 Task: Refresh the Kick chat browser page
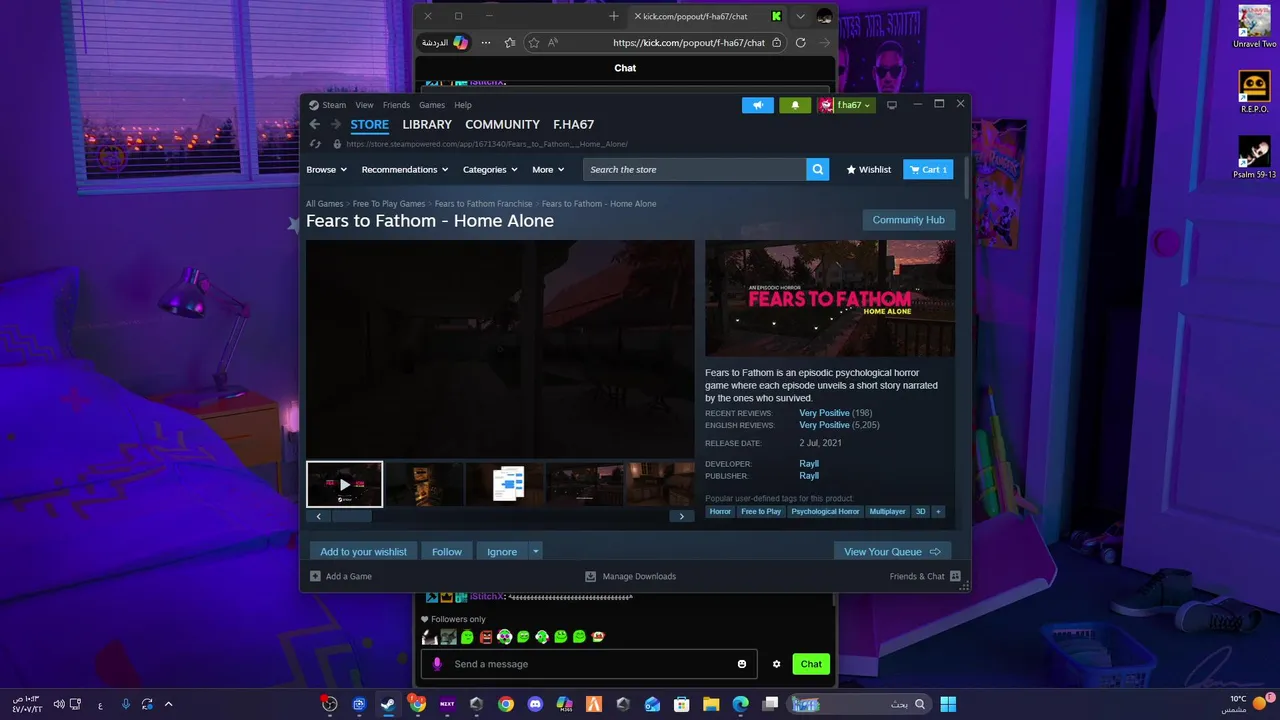800,43
